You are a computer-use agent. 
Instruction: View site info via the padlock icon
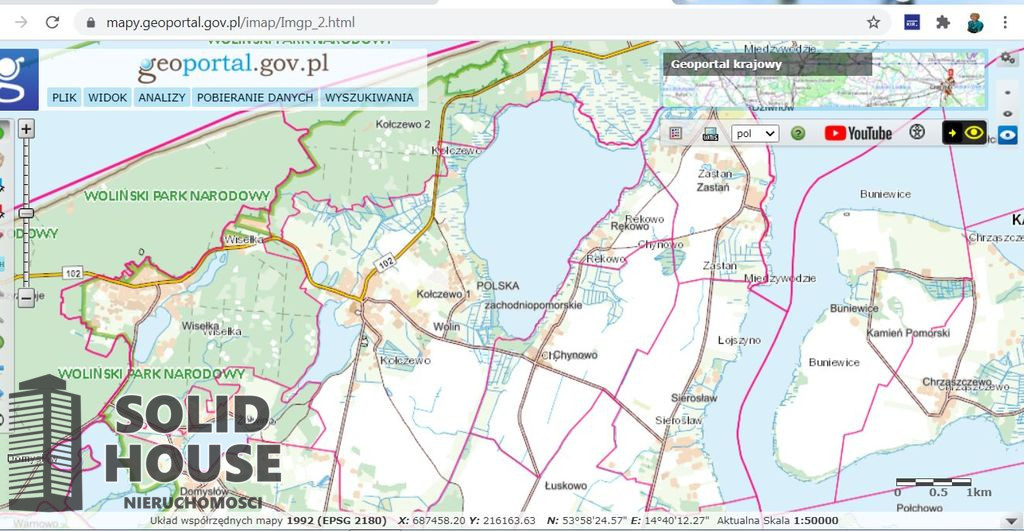[91, 22]
